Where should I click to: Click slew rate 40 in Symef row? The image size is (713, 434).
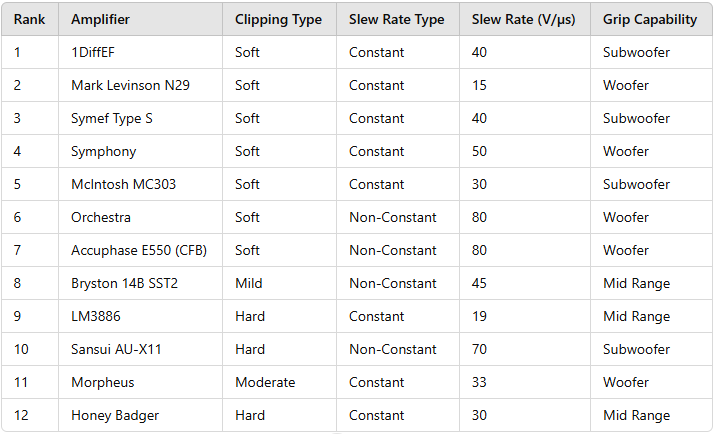pos(479,118)
